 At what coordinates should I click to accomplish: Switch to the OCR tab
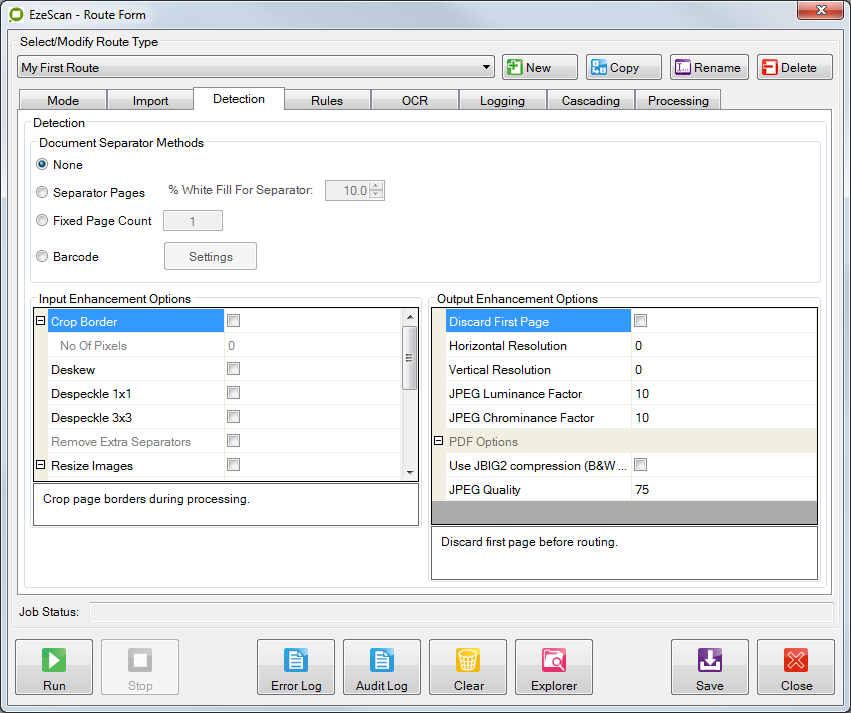[x=415, y=100]
